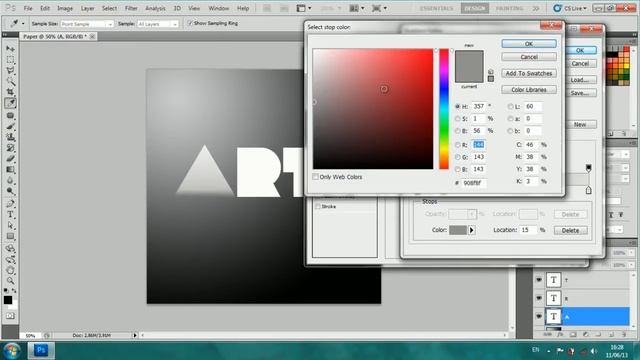
Task: Expand more workspaces with the double-arrow
Action: click(x=536, y=8)
